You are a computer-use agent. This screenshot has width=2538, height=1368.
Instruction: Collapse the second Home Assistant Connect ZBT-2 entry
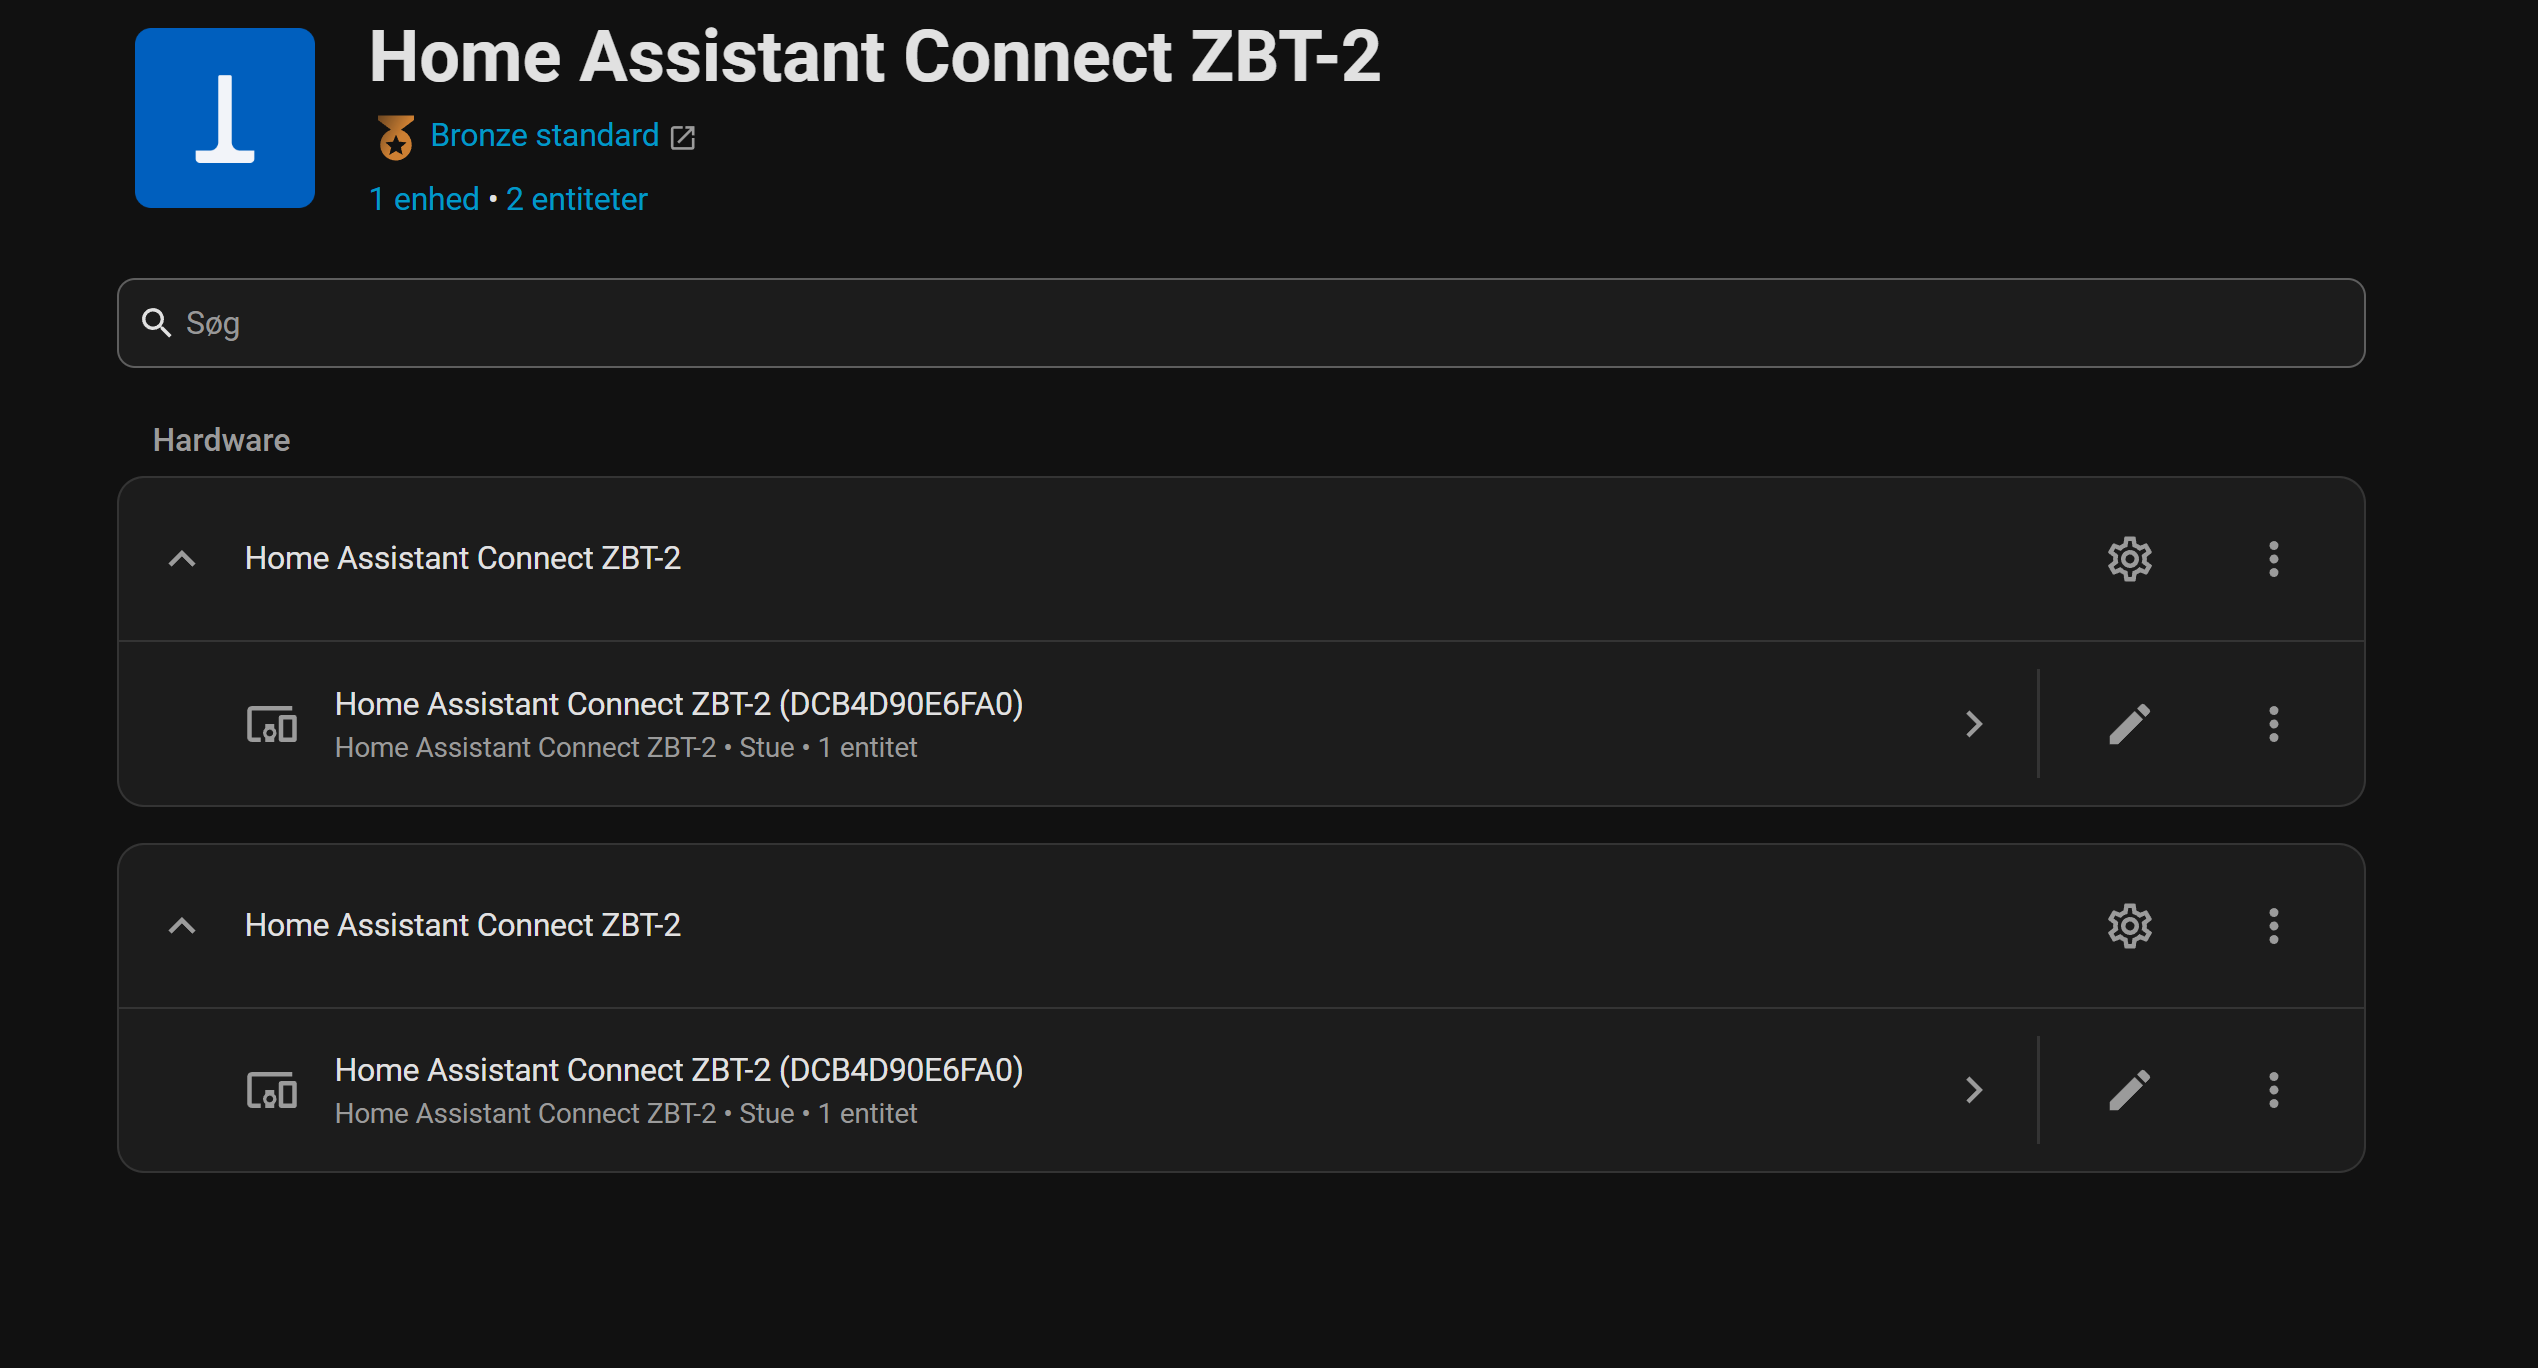181,926
